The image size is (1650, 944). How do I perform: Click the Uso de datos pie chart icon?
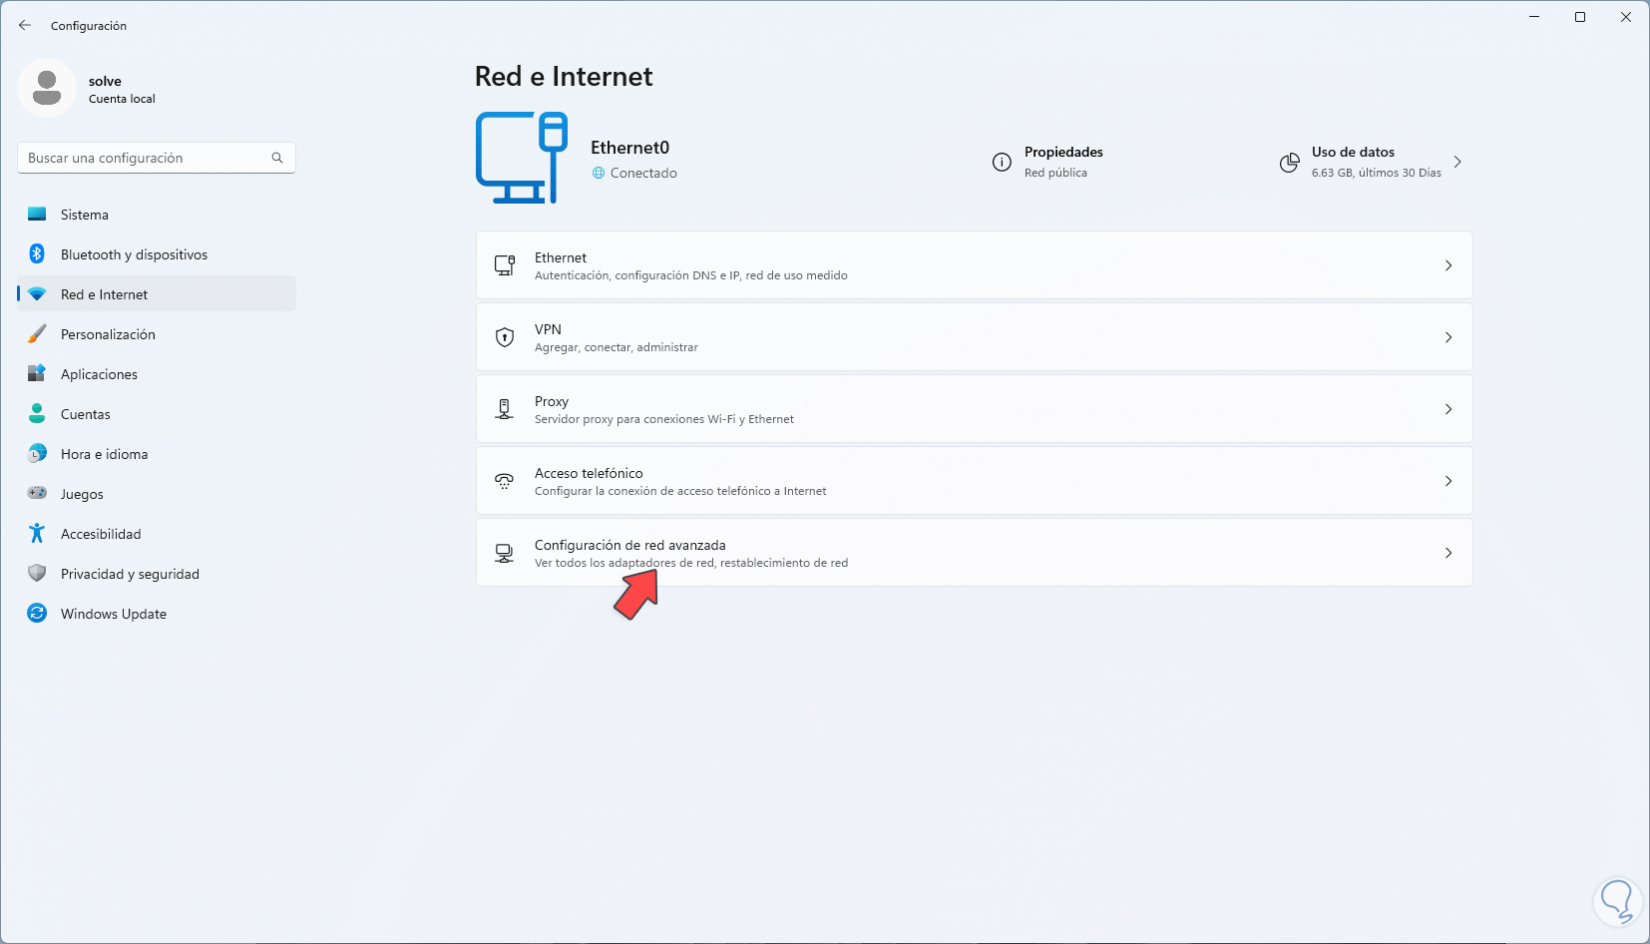click(x=1290, y=162)
